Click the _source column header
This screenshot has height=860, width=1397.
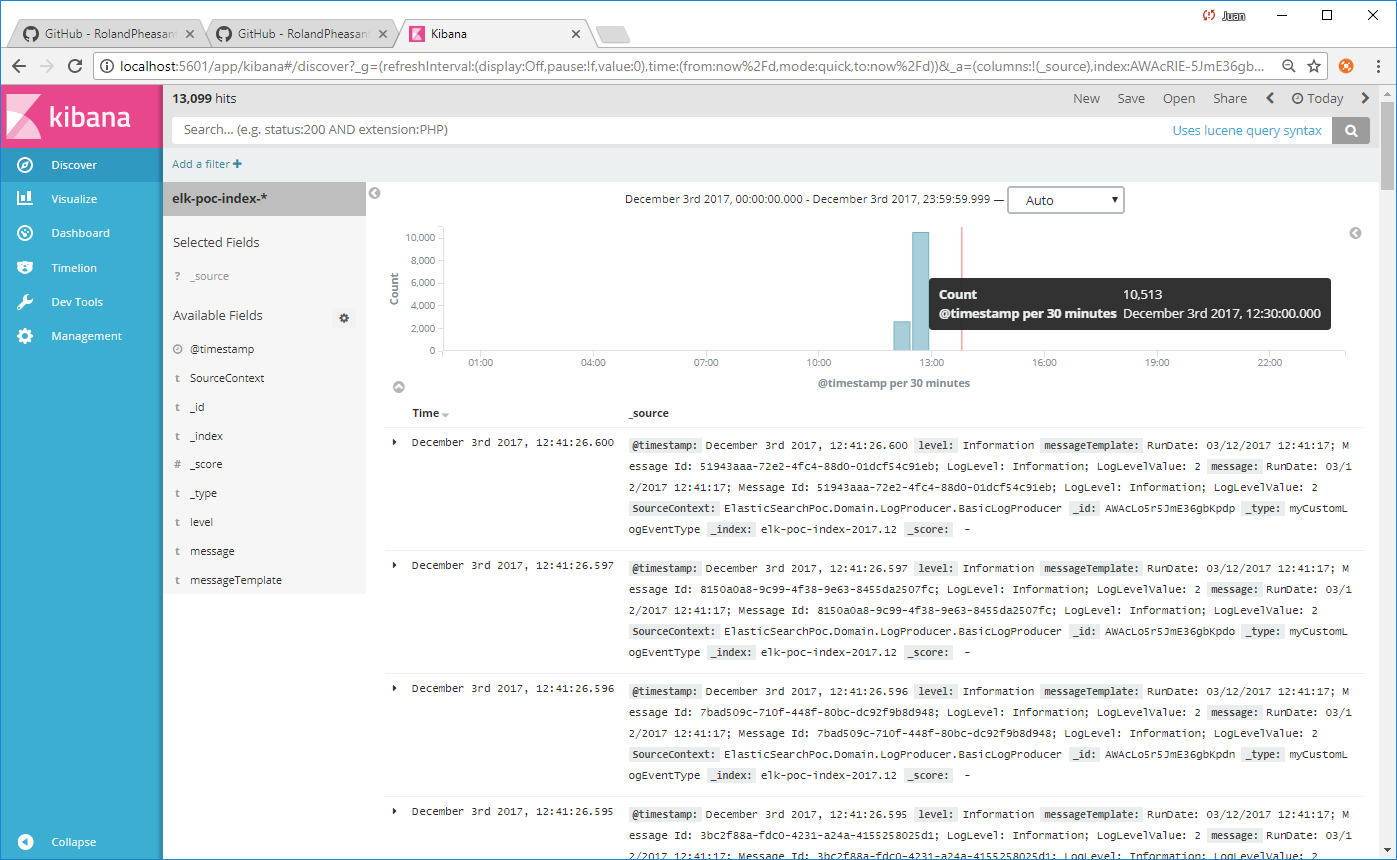click(x=648, y=413)
